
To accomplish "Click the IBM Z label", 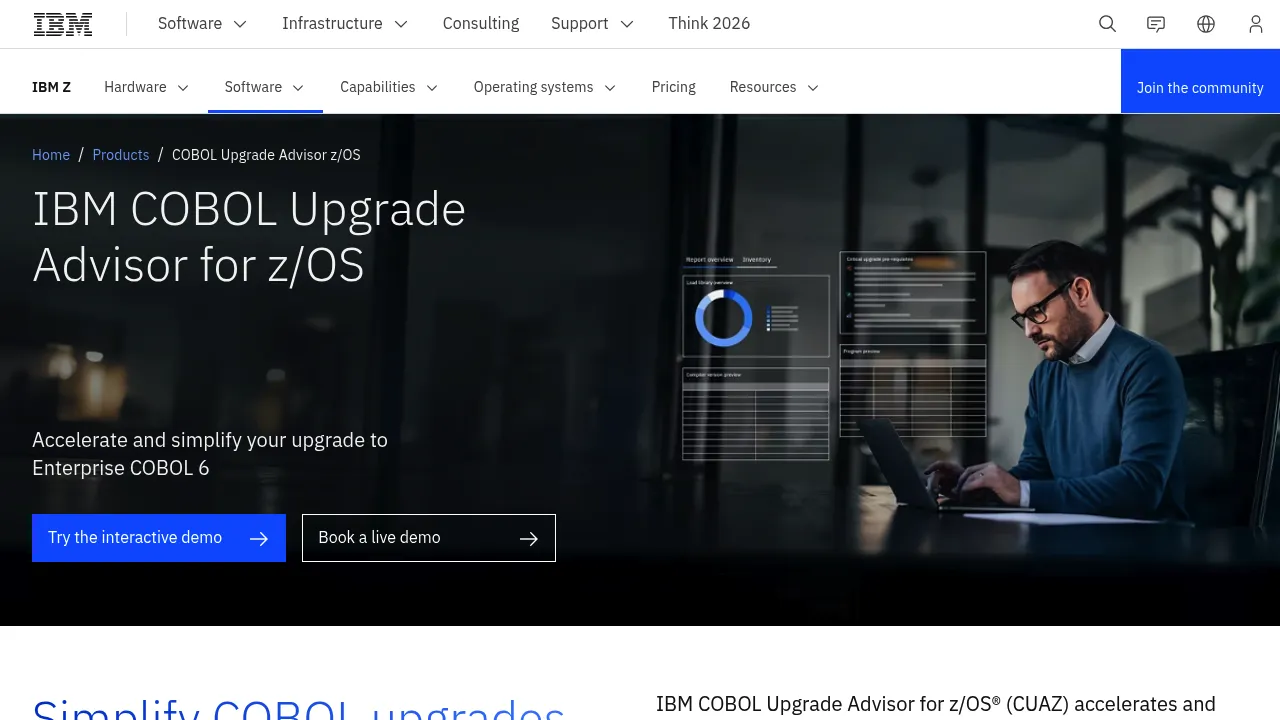I will (x=52, y=87).
